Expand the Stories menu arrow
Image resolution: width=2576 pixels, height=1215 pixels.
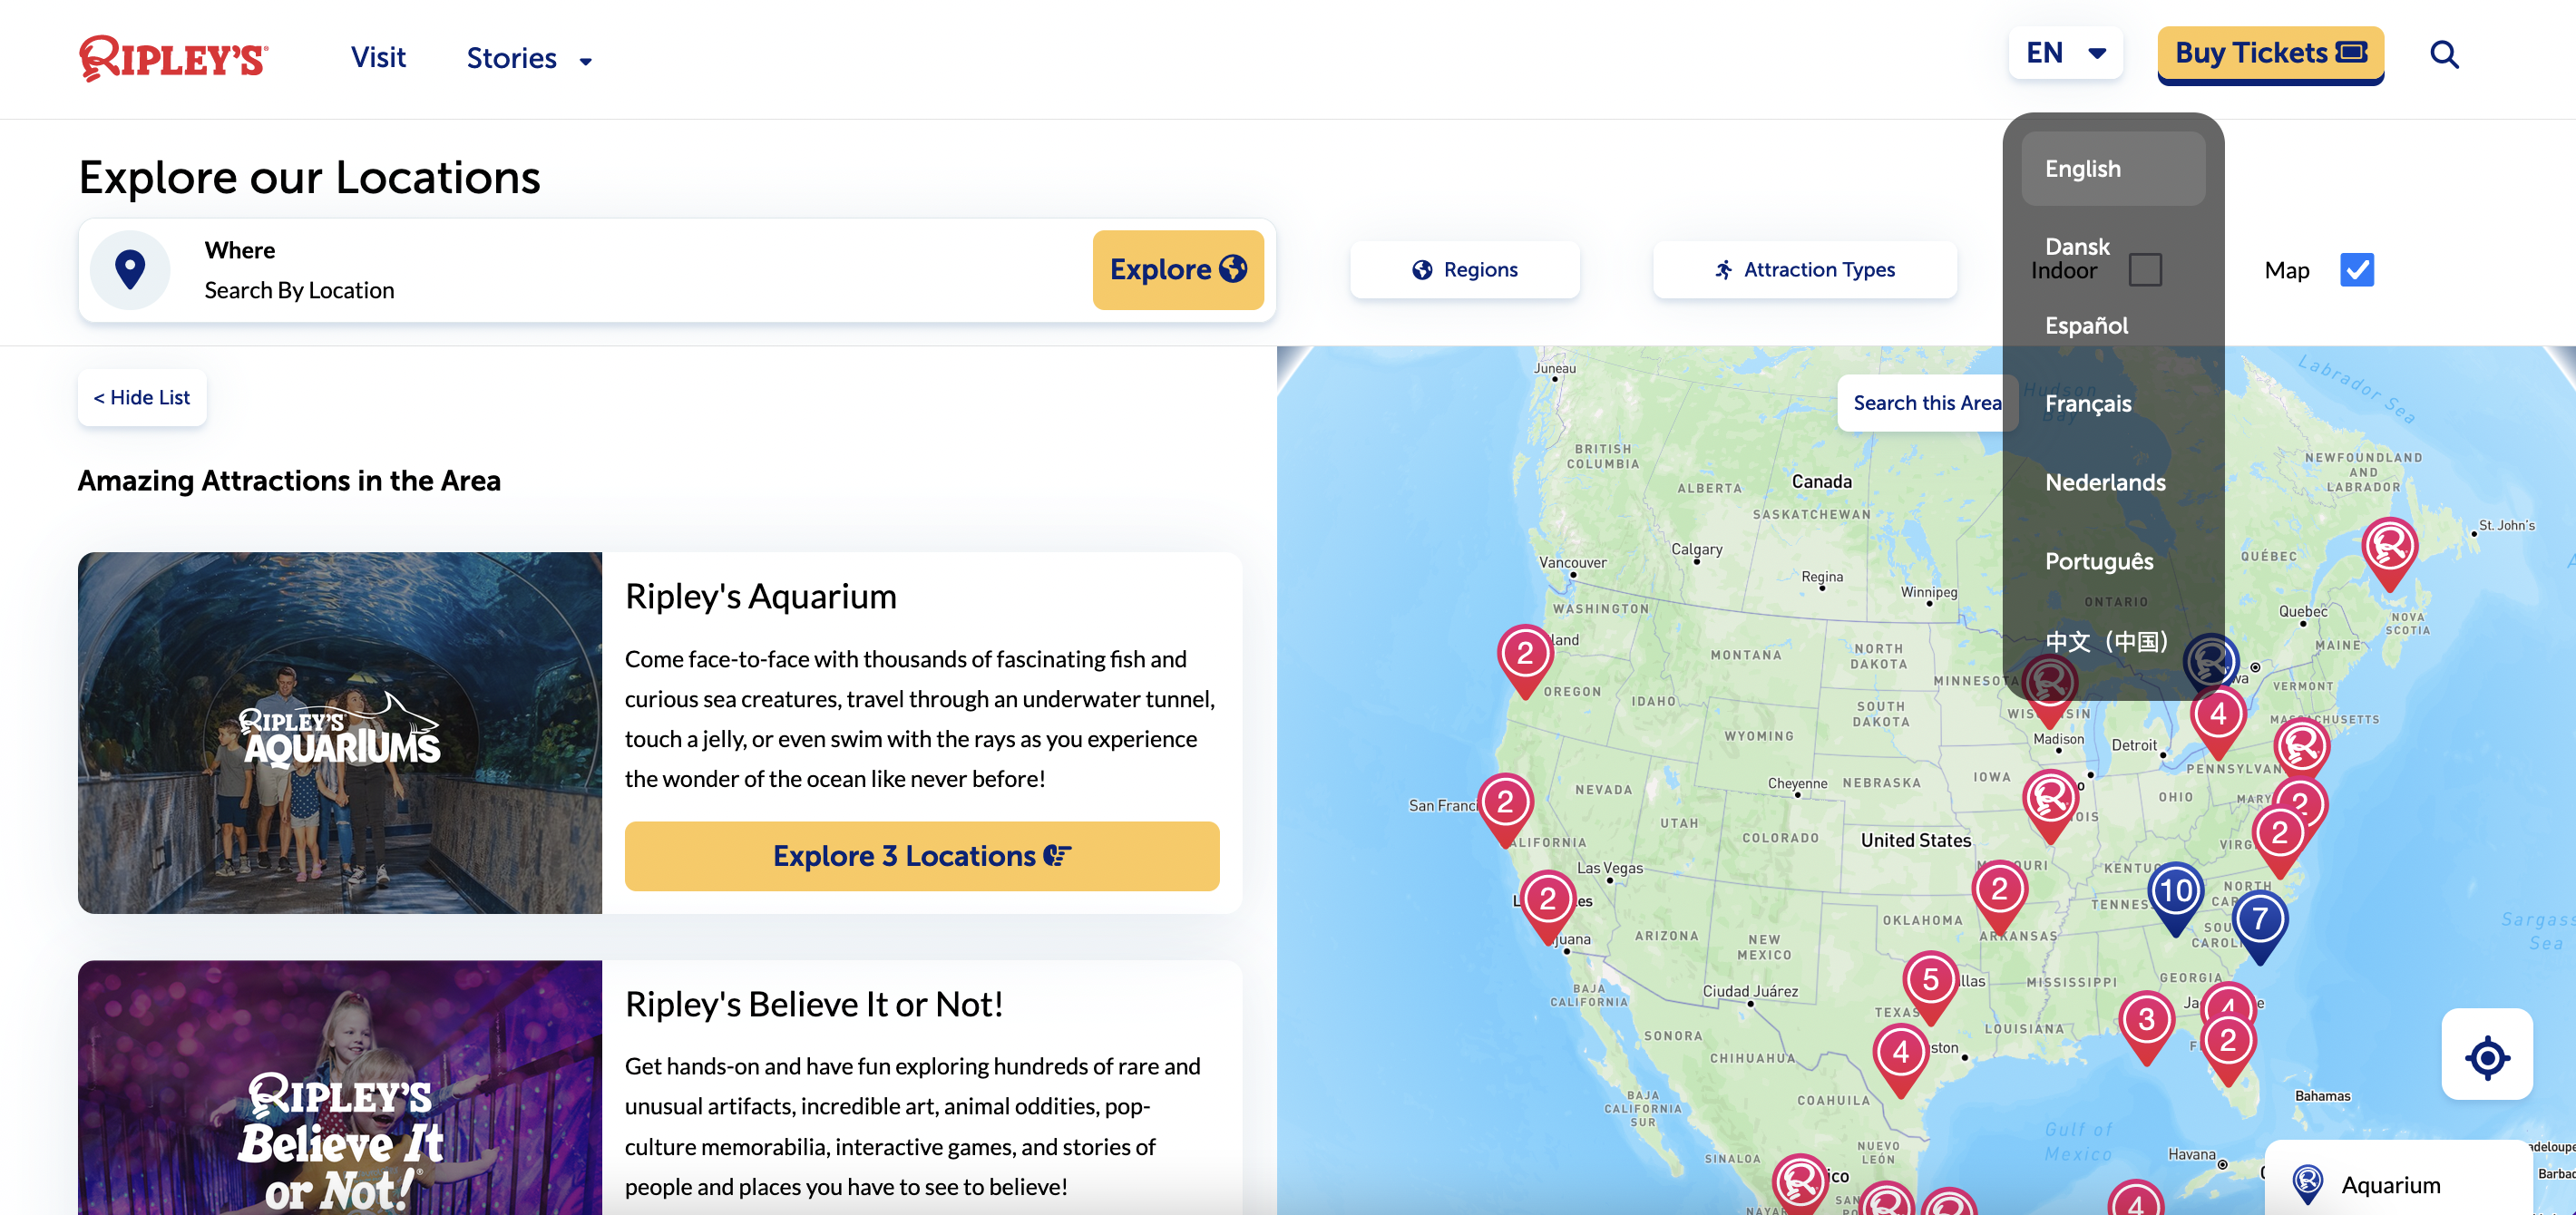click(x=586, y=61)
